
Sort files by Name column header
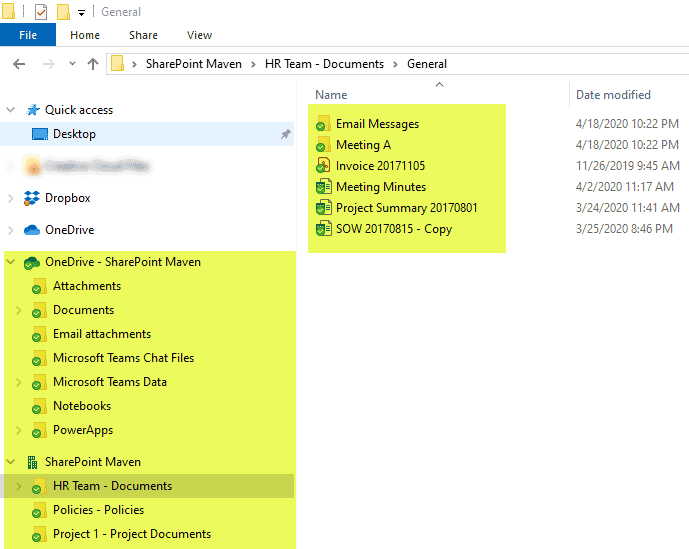(x=331, y=95)
